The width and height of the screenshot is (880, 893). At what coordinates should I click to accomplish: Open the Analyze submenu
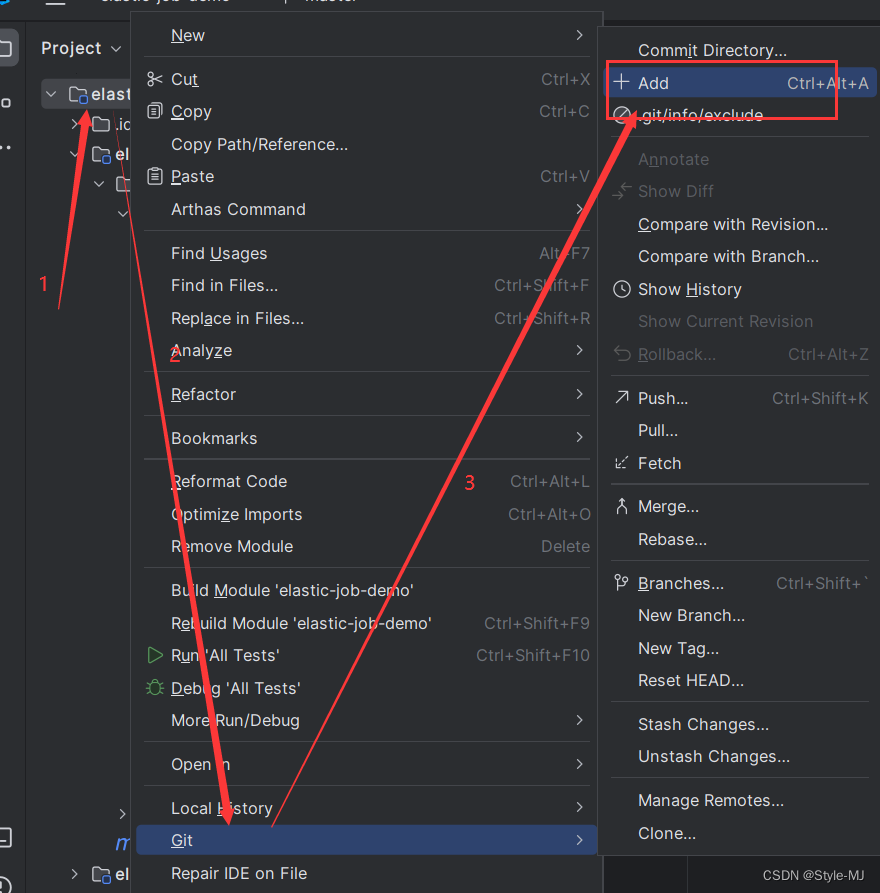point(367,350)
